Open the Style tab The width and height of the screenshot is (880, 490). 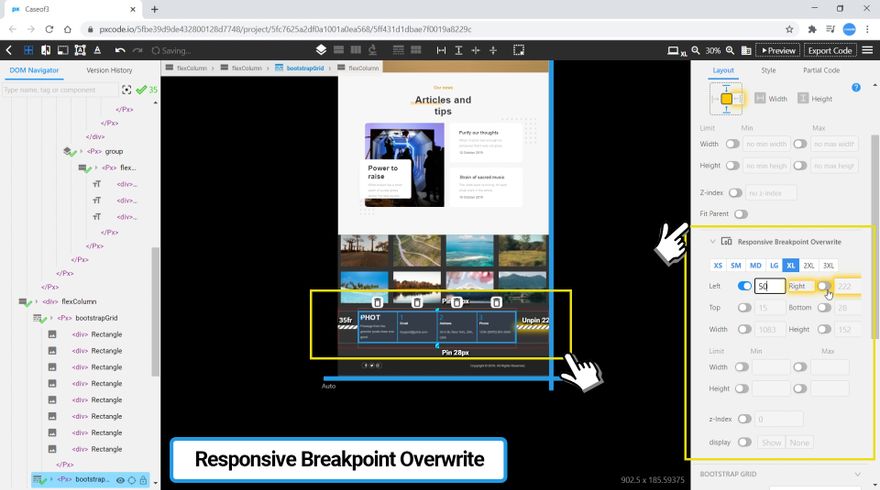pos(768,70)
